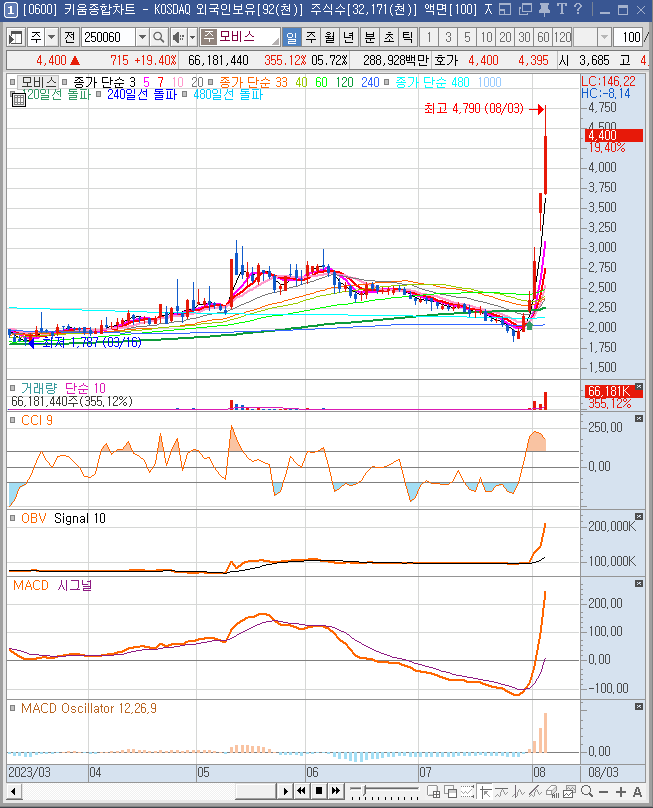The image size is (653, 808).
Task: Click the magnifier zoom icon at bottom
Action: coord(587,792)
